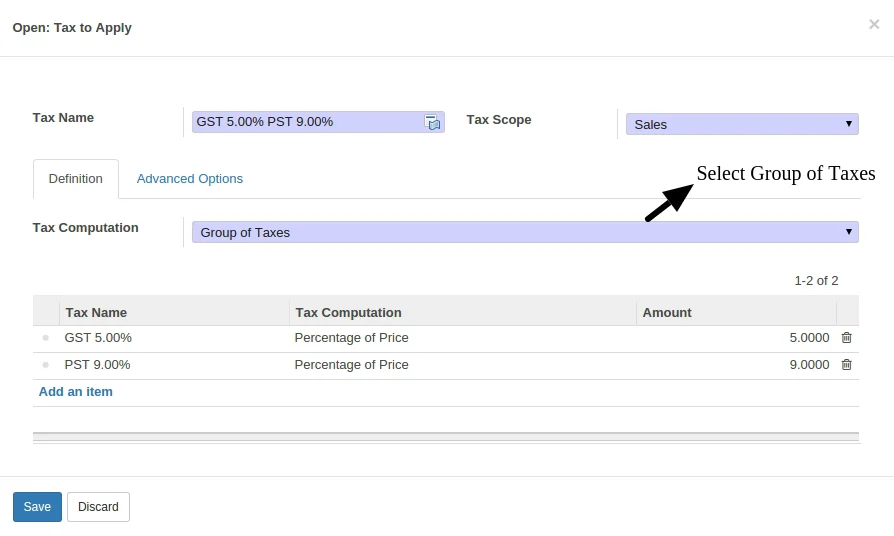This screenshot has width=894, height=536.
Task: Sort table by Tax Name column header
Action: click(x=174, y=312)
